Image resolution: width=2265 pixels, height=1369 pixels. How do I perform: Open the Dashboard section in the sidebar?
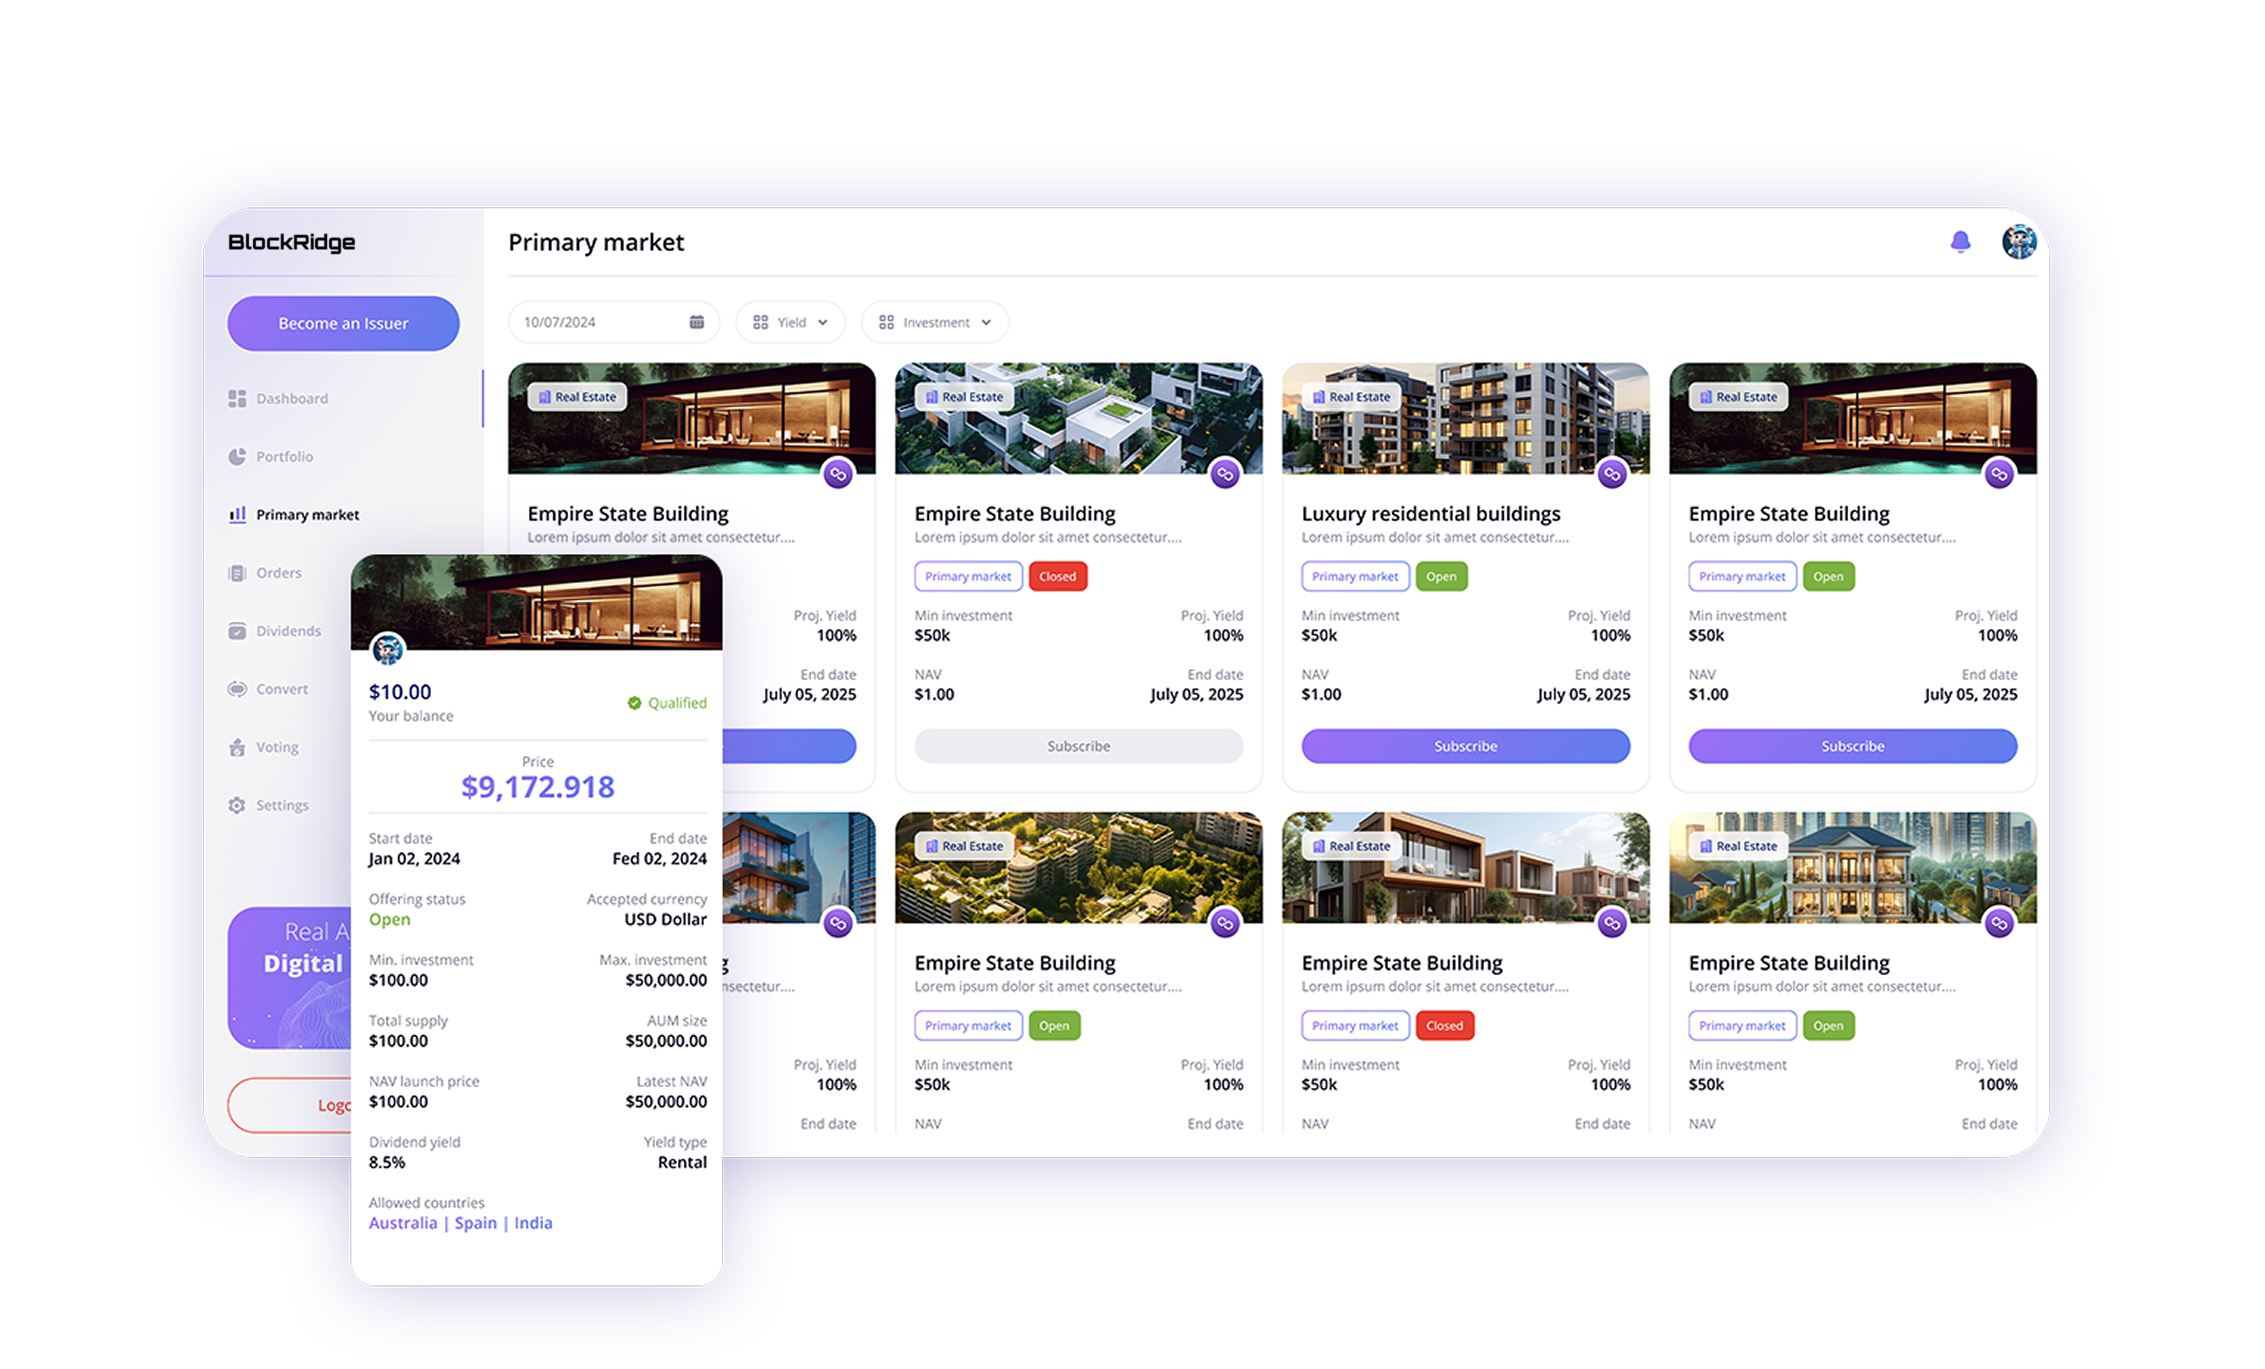coord(291,398)
